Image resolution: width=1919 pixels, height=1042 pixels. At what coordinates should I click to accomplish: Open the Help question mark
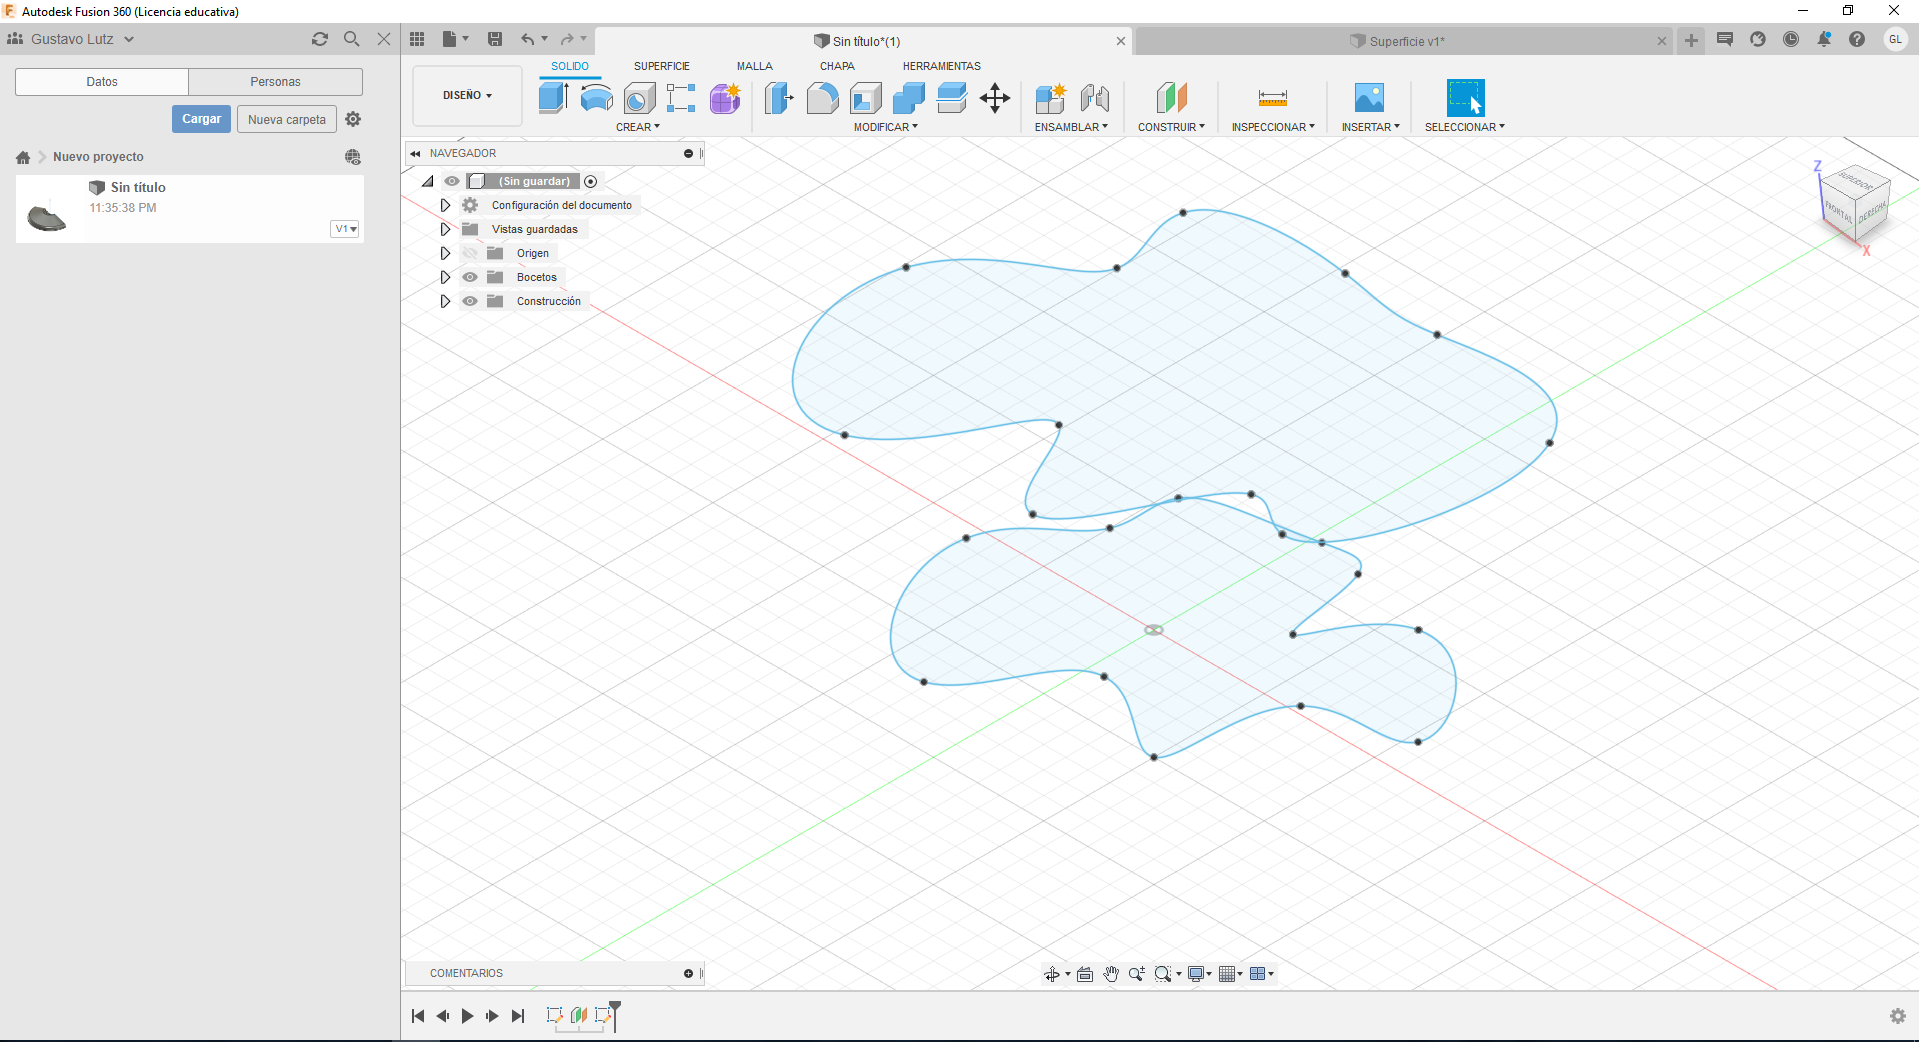pos(1857,39)
